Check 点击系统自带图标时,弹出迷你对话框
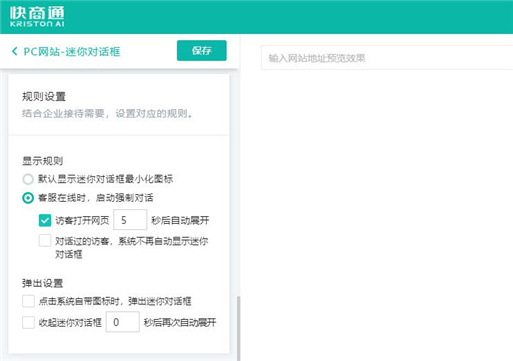The width and height of the screenshot is (513, 361). pyautogui.click(x=28, y=301)
